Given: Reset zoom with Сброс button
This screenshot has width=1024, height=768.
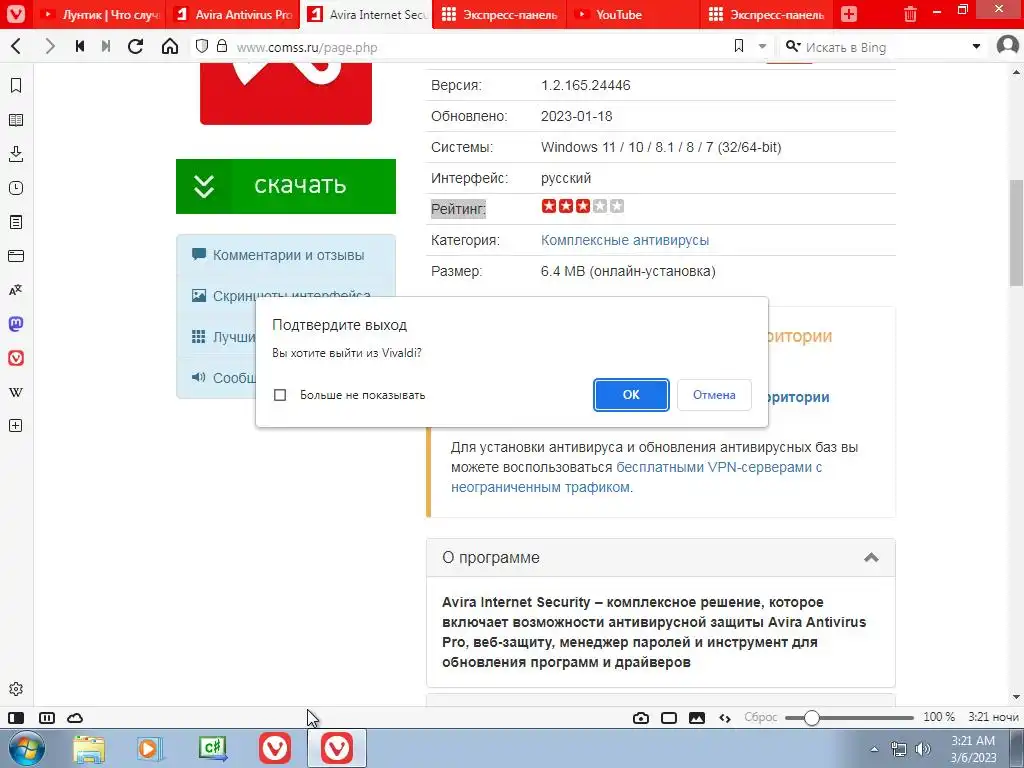Looking at the screenshot, I should pyautogui.click(x=761, y=718).
